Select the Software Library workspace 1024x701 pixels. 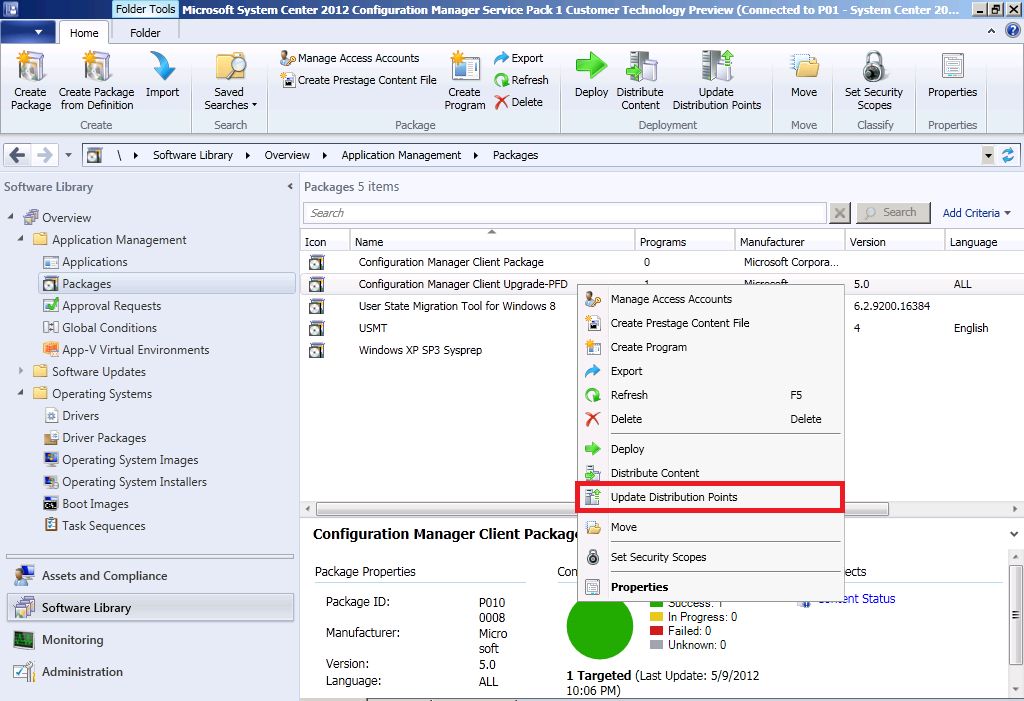pos(150,608)
